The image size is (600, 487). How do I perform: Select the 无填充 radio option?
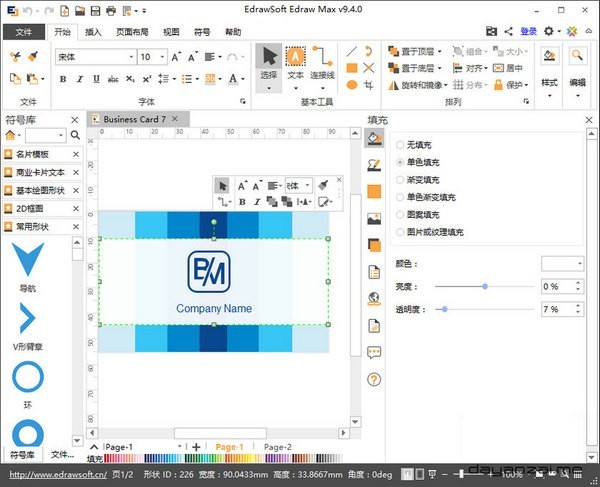coord(401,144)
